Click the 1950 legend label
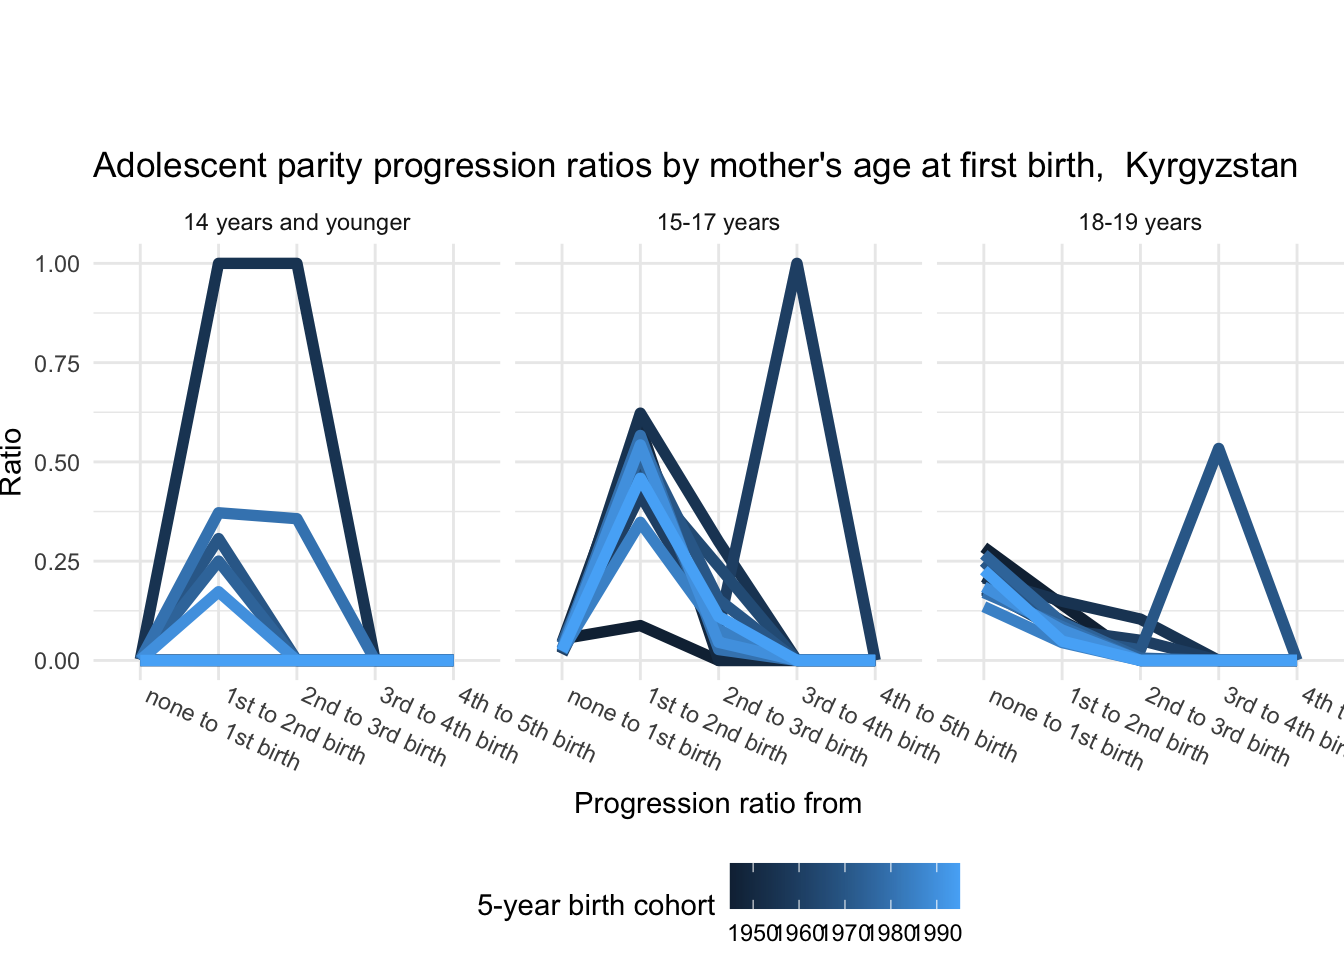The image size is (1344, 960). point(752,934)
